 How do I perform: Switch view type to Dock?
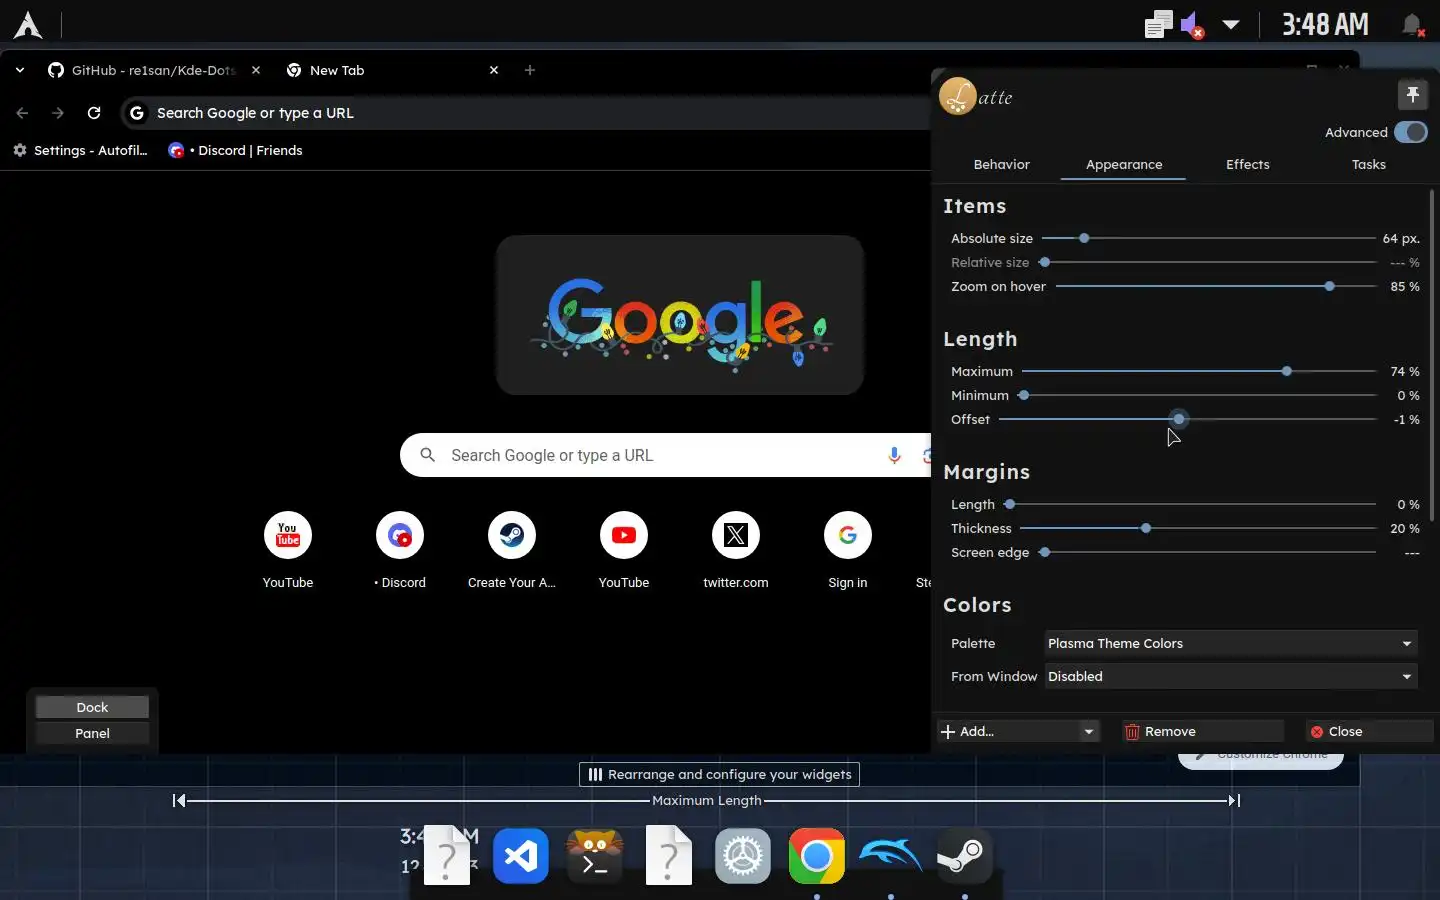(92, 707)
